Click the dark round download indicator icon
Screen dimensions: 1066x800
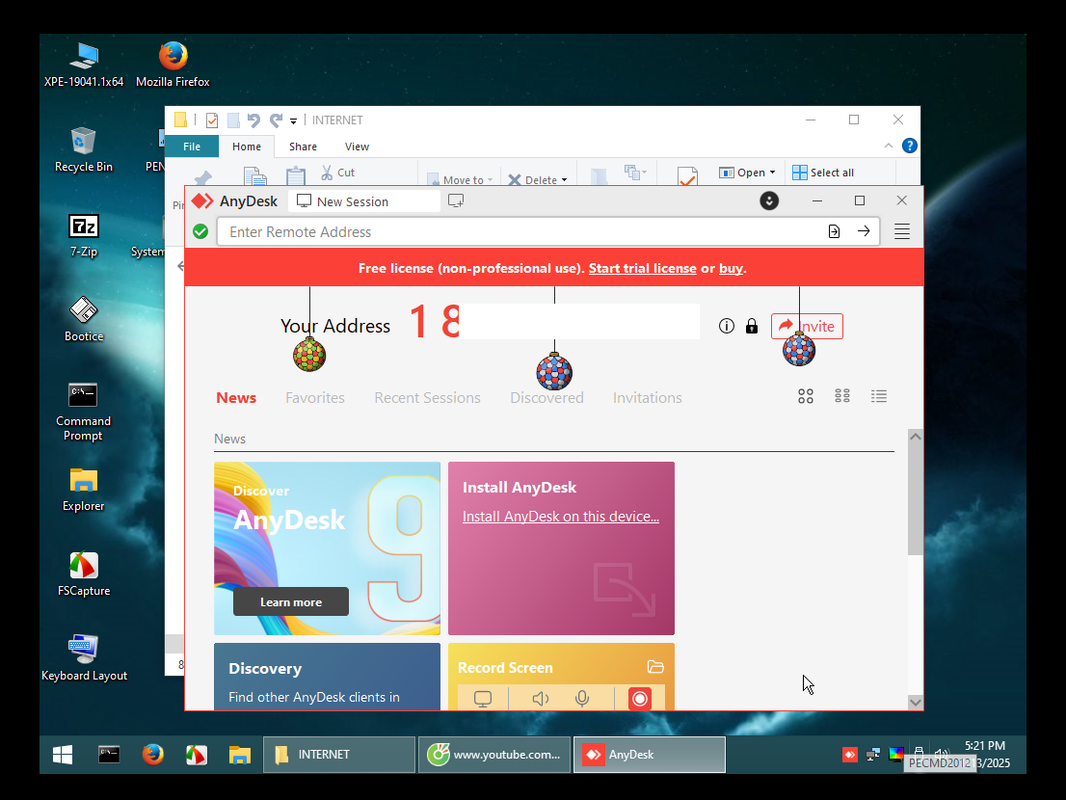(769, 201)
